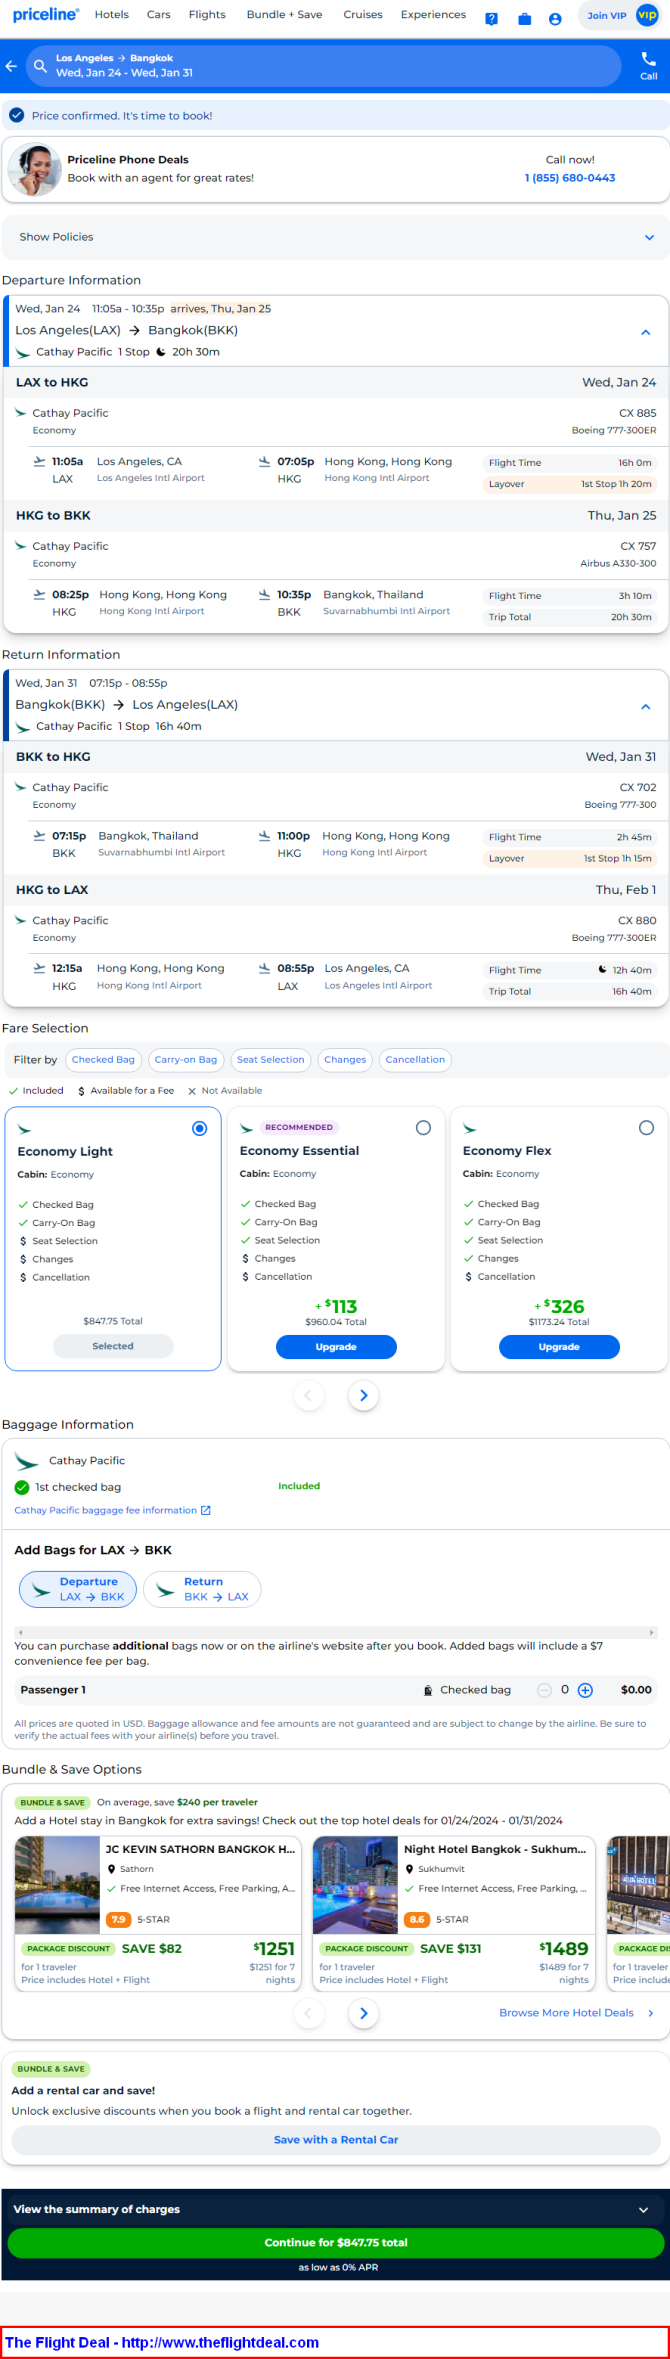
Task: Open the help question mark icon
Action: point(491,18)
